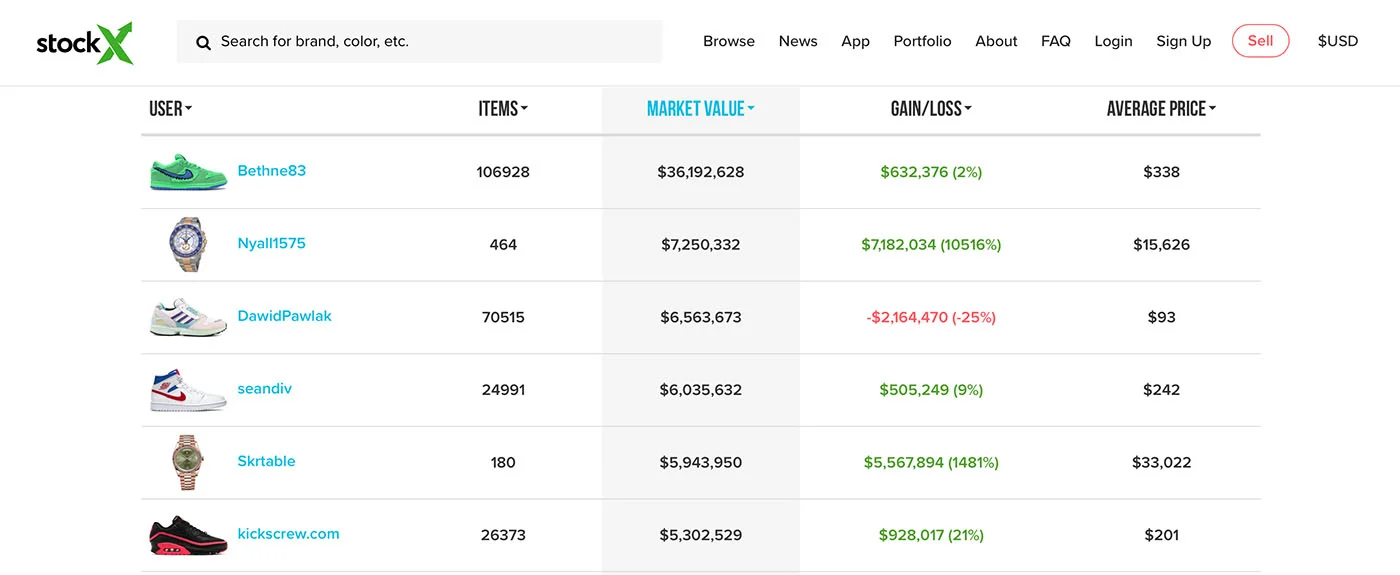
Task: Change currency via $USD selector
Action: (1337, 41)
